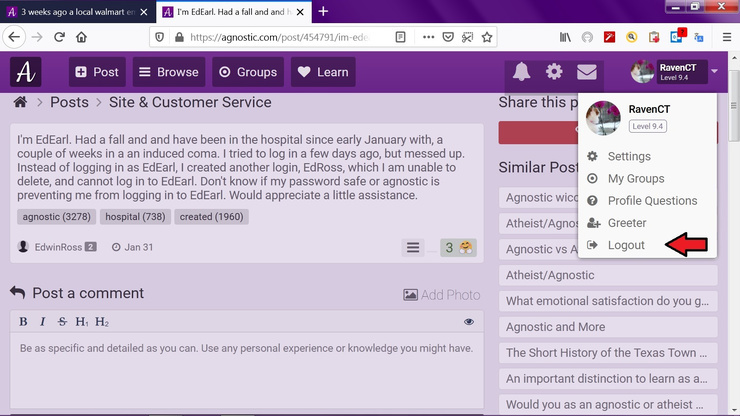Select Logout from the user menu

(x=626, y=245)
